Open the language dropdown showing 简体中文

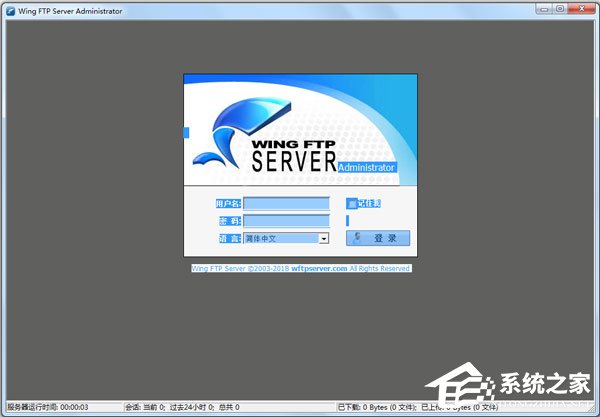coord(286,238)
